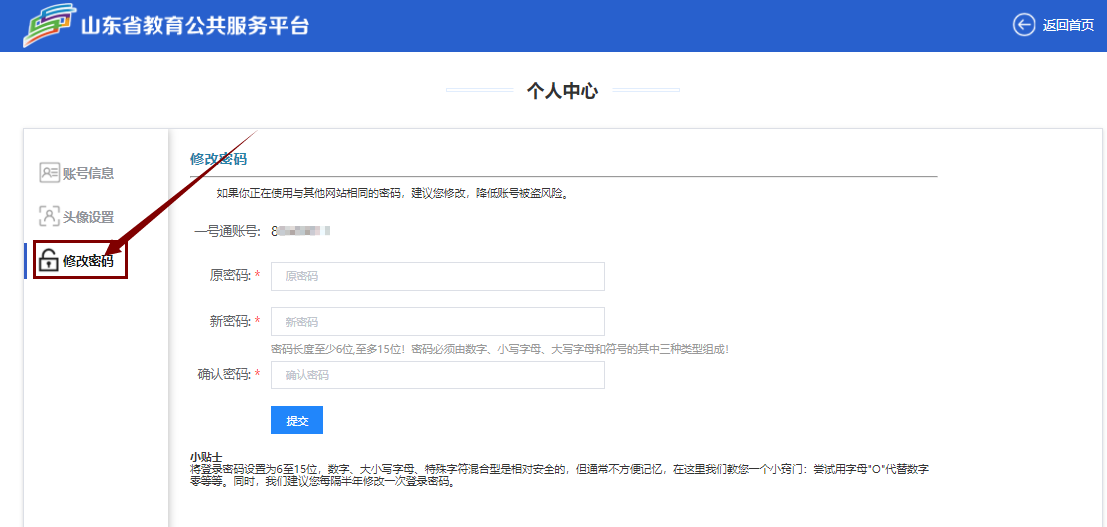
Task: Click the back arrow circle icon
Action: [1024, 25]
